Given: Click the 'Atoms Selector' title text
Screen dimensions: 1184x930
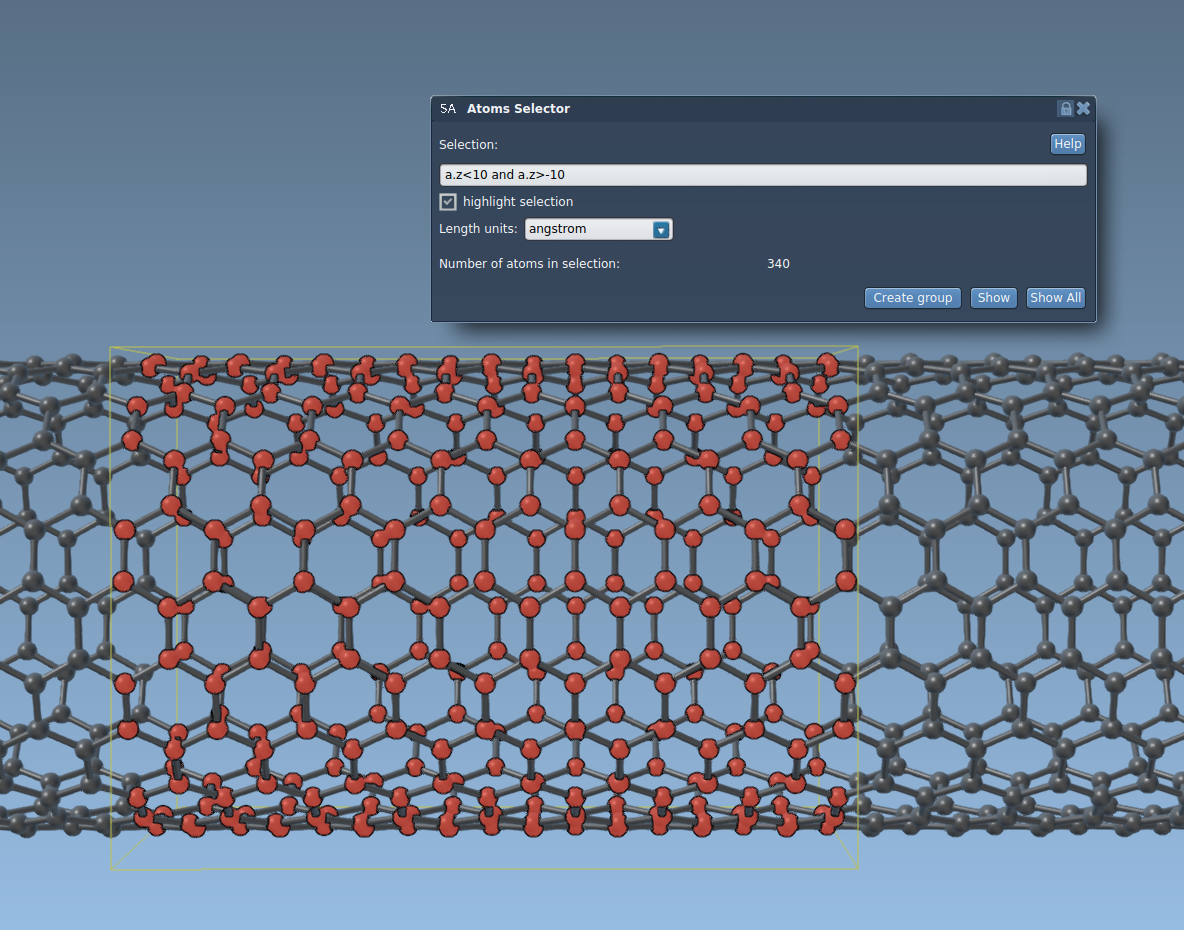Looking at the screenshot, I should (x=518, y=109).
